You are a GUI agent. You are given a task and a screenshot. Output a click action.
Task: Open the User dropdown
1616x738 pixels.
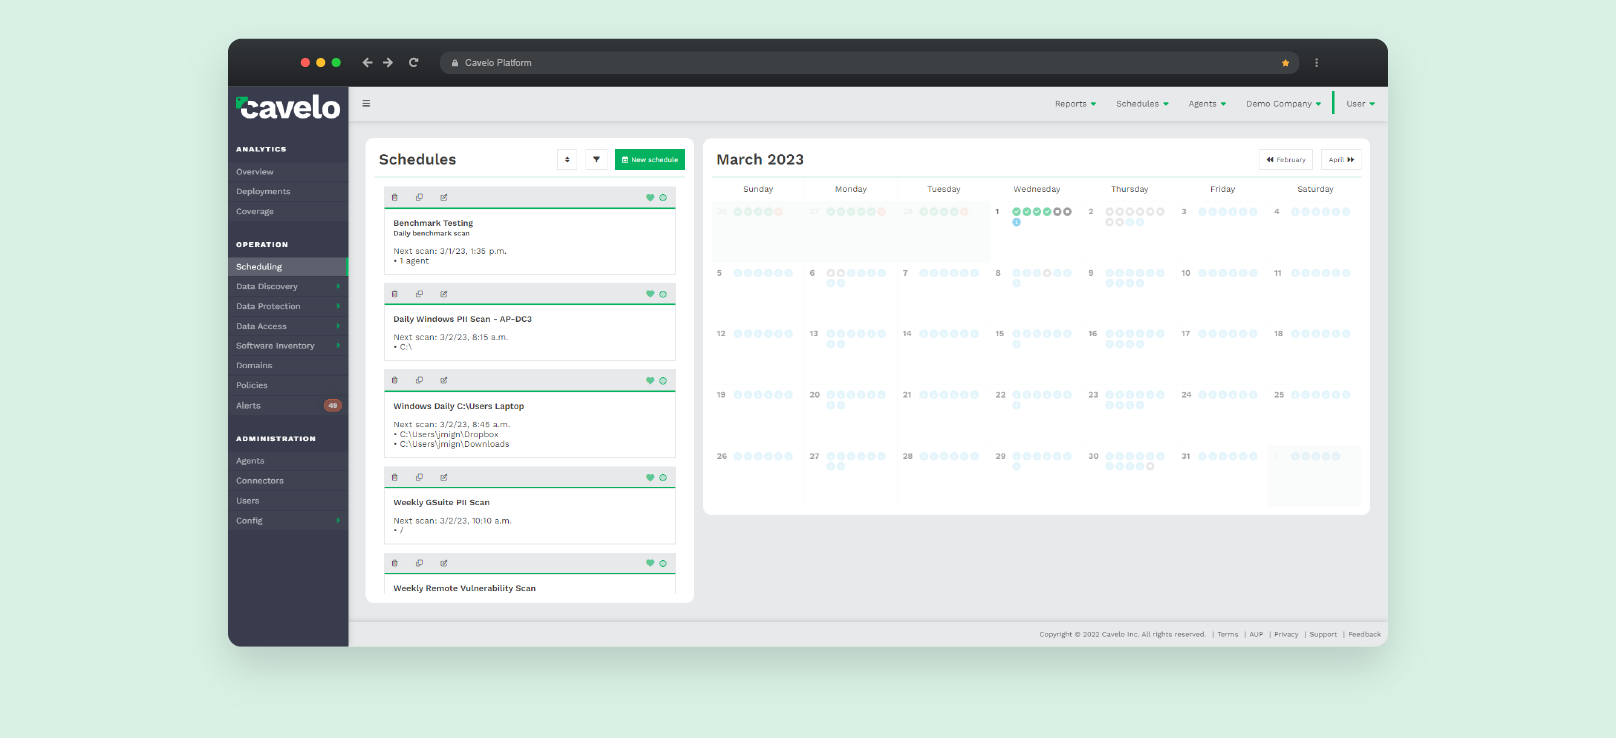(1360, 104)
